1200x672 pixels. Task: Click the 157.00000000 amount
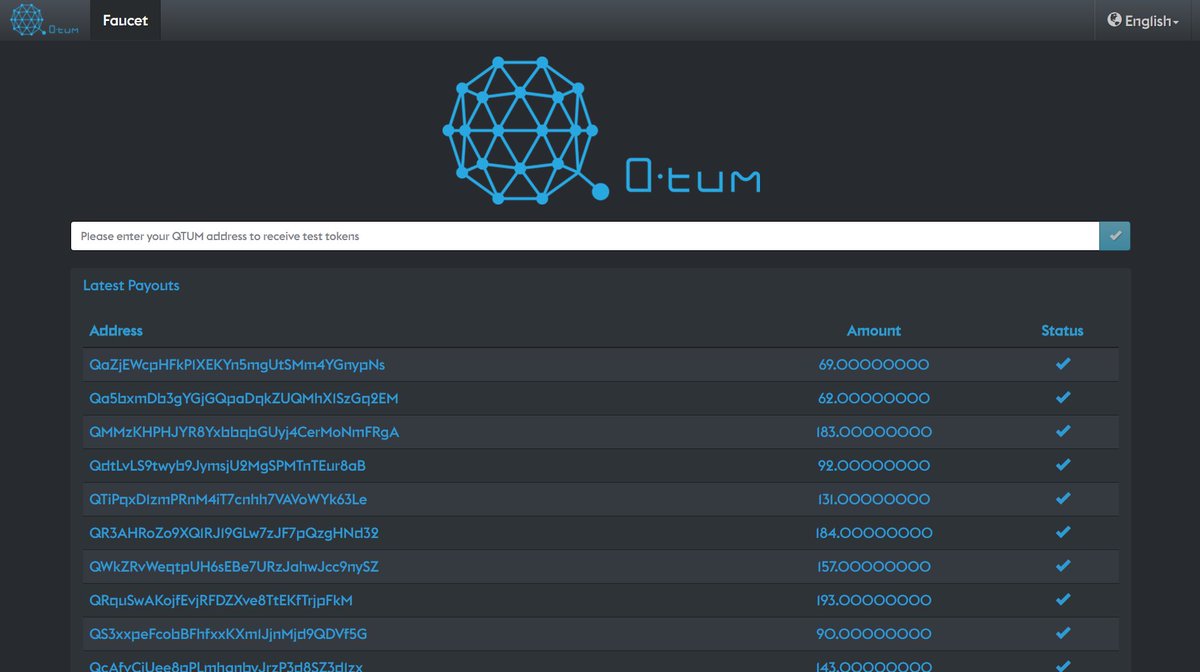874,567
